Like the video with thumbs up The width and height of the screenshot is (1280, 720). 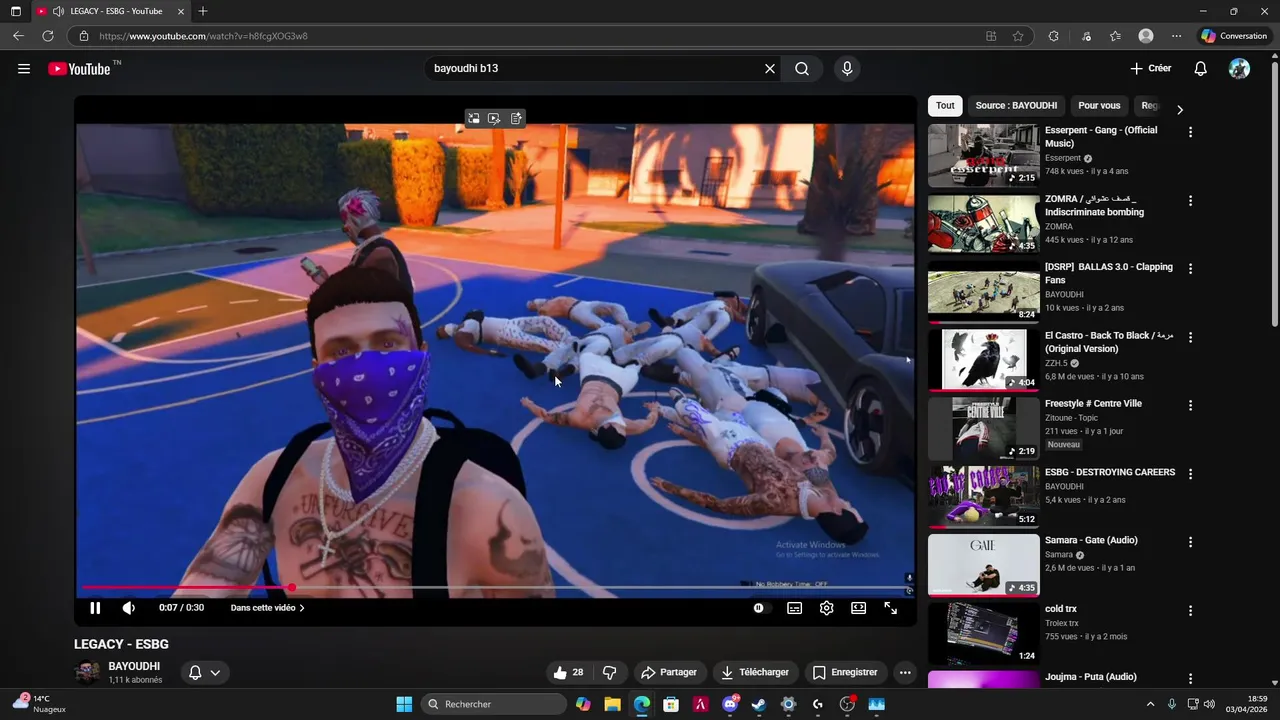569,673
